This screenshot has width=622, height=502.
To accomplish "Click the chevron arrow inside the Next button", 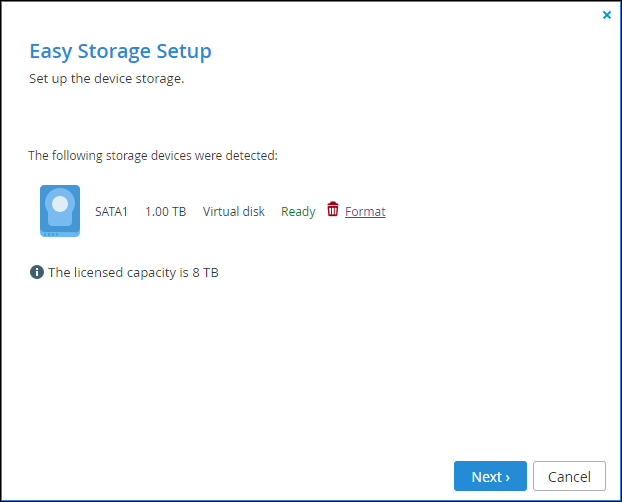I will point(507,477).
